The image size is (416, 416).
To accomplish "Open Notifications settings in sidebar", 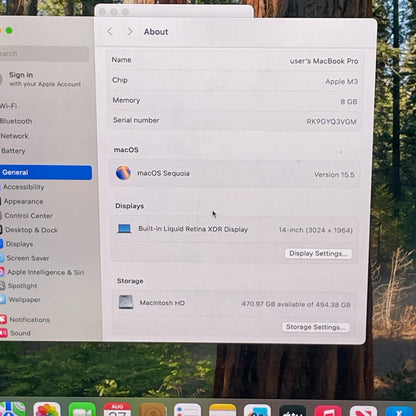I will click(x=29, y=319).
